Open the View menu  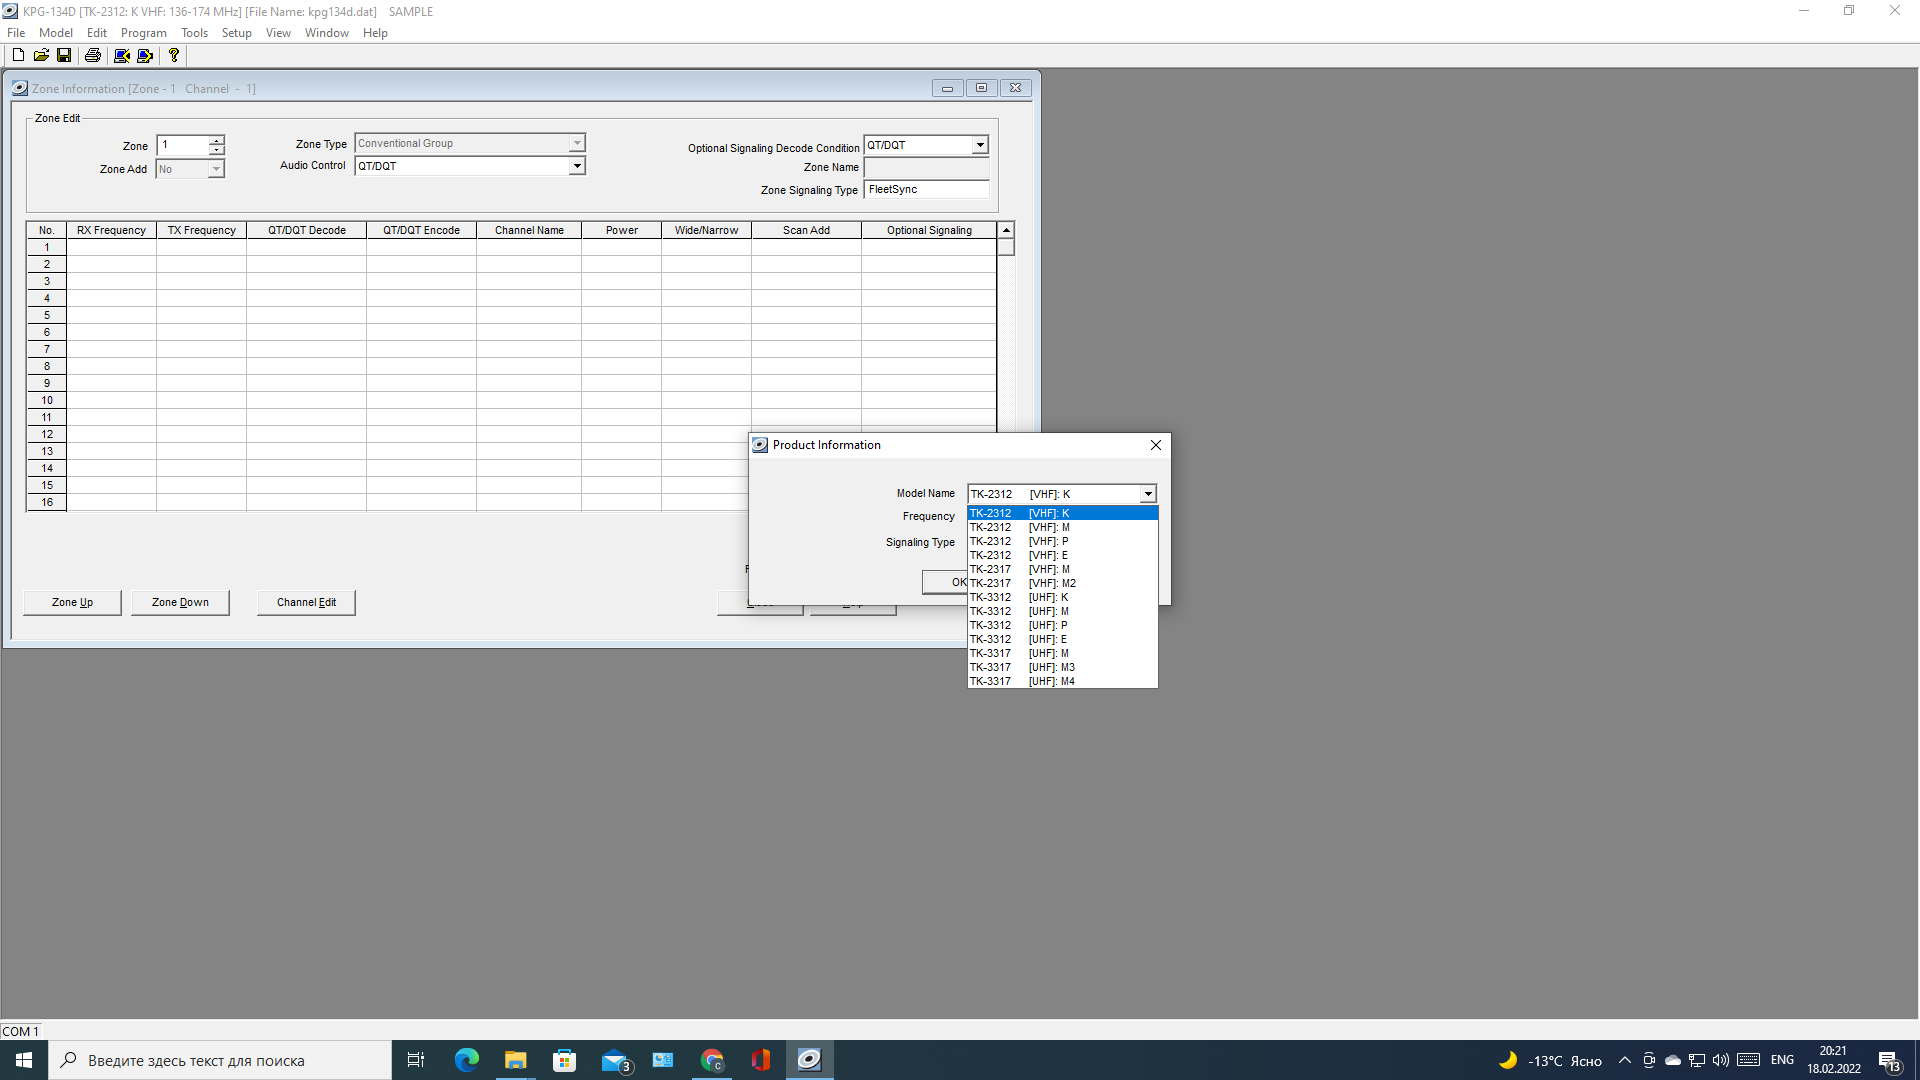278,33
